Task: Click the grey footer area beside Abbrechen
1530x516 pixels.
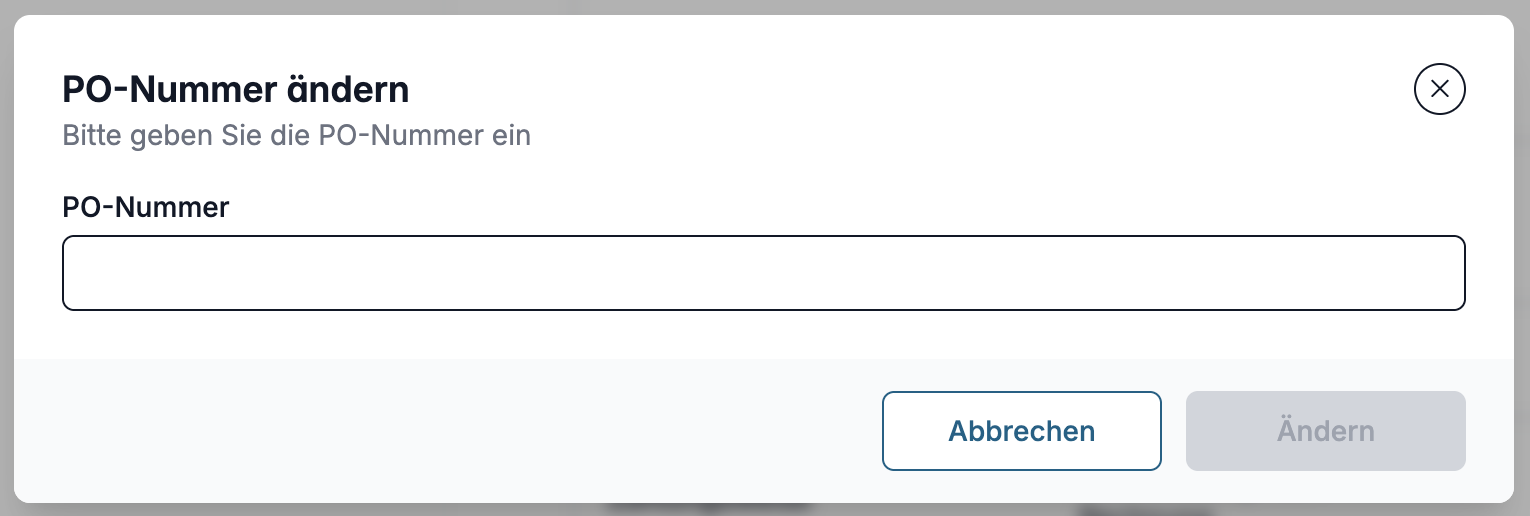Action: pos(450,431)
